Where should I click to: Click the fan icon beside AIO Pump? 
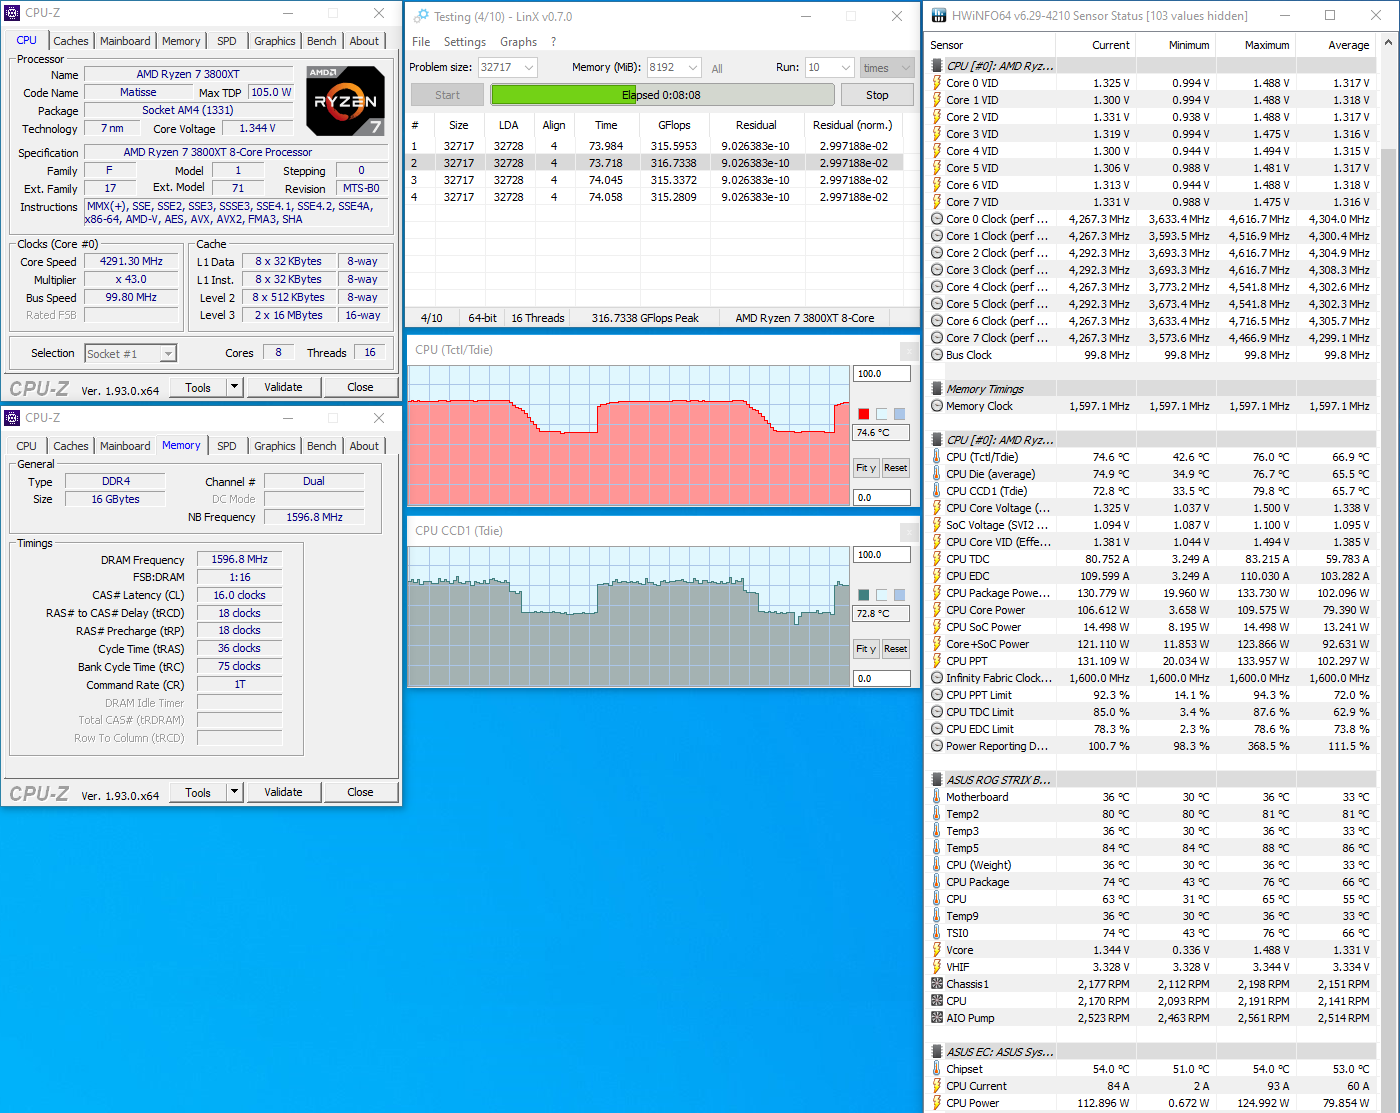click(937, 1018)
